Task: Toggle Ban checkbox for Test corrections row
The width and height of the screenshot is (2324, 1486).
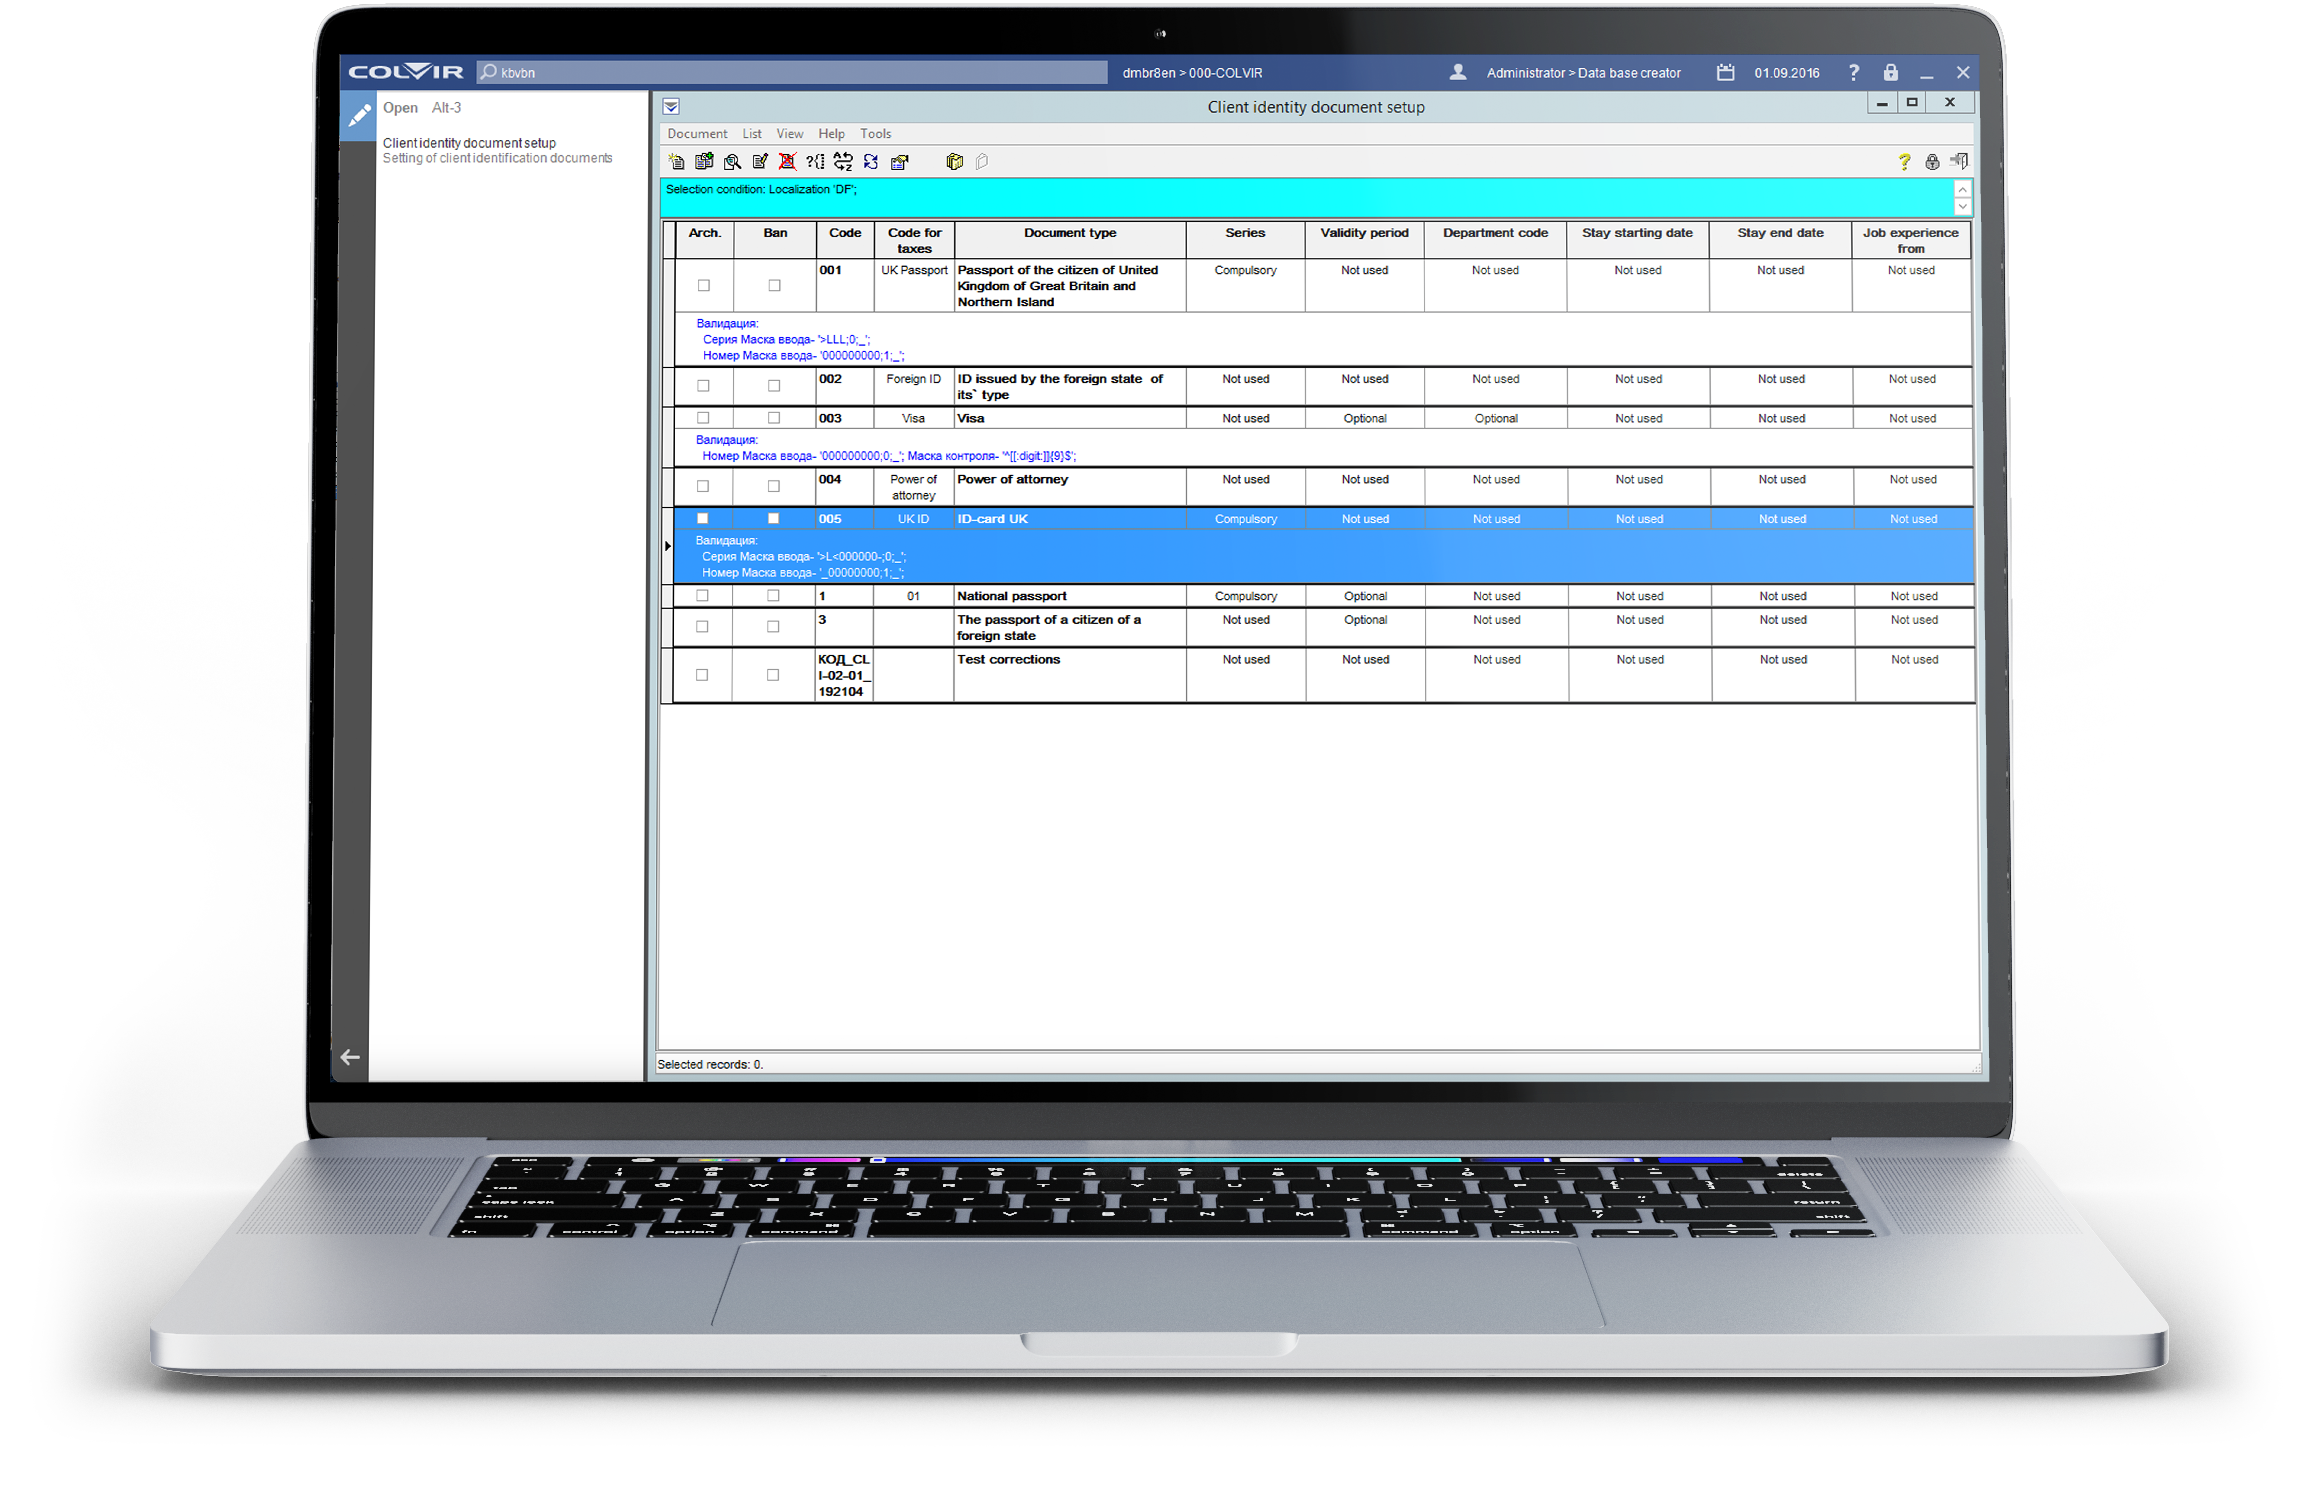Action: pos(772,675)
